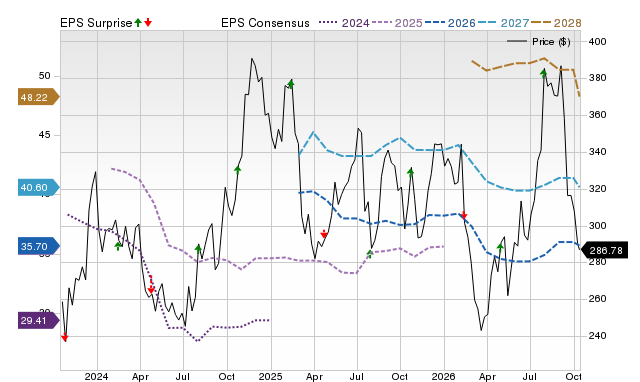The image size is (640, 382).
Task: Select the green surprise arrow in late October 2024
Action: (238, 170)
